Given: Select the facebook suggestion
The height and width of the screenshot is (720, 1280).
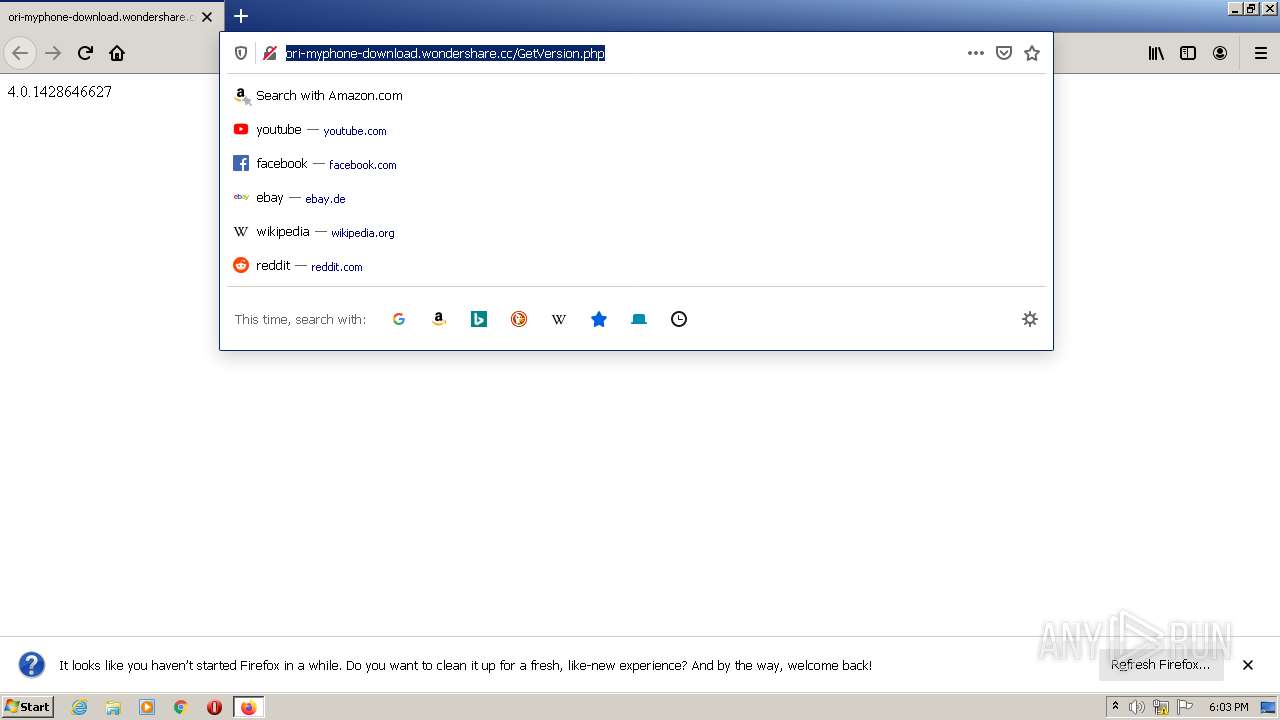Looking at the screenshot, I should point(636,164).
